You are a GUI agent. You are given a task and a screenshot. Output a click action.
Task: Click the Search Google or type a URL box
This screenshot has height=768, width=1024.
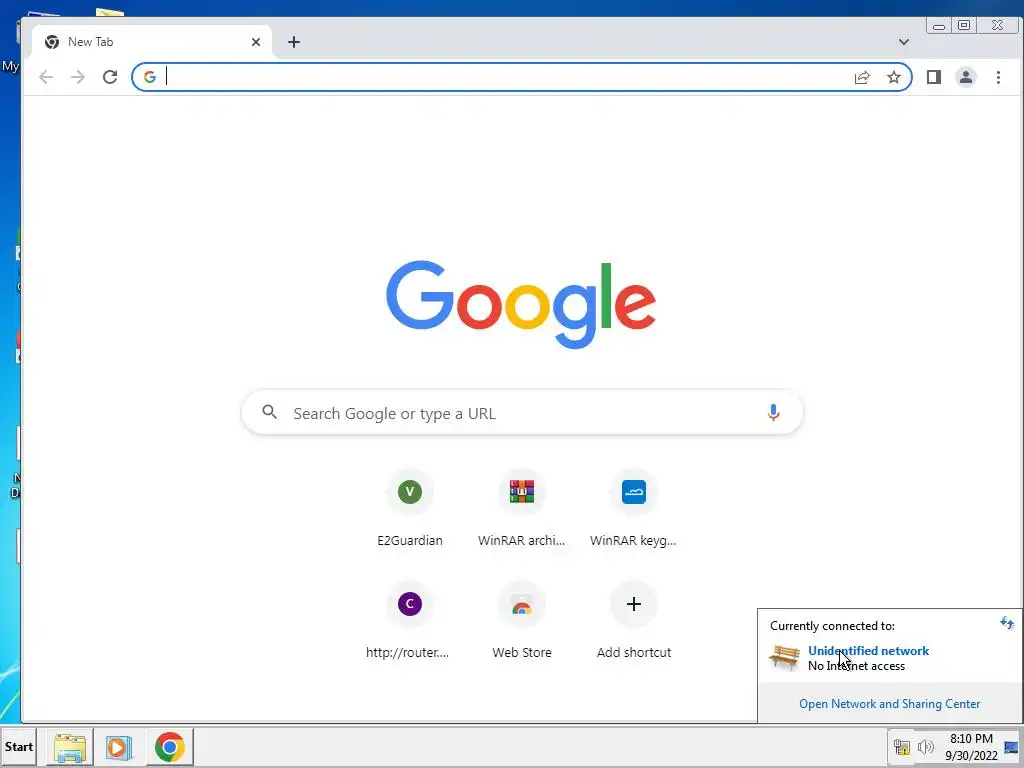[522, 413]
